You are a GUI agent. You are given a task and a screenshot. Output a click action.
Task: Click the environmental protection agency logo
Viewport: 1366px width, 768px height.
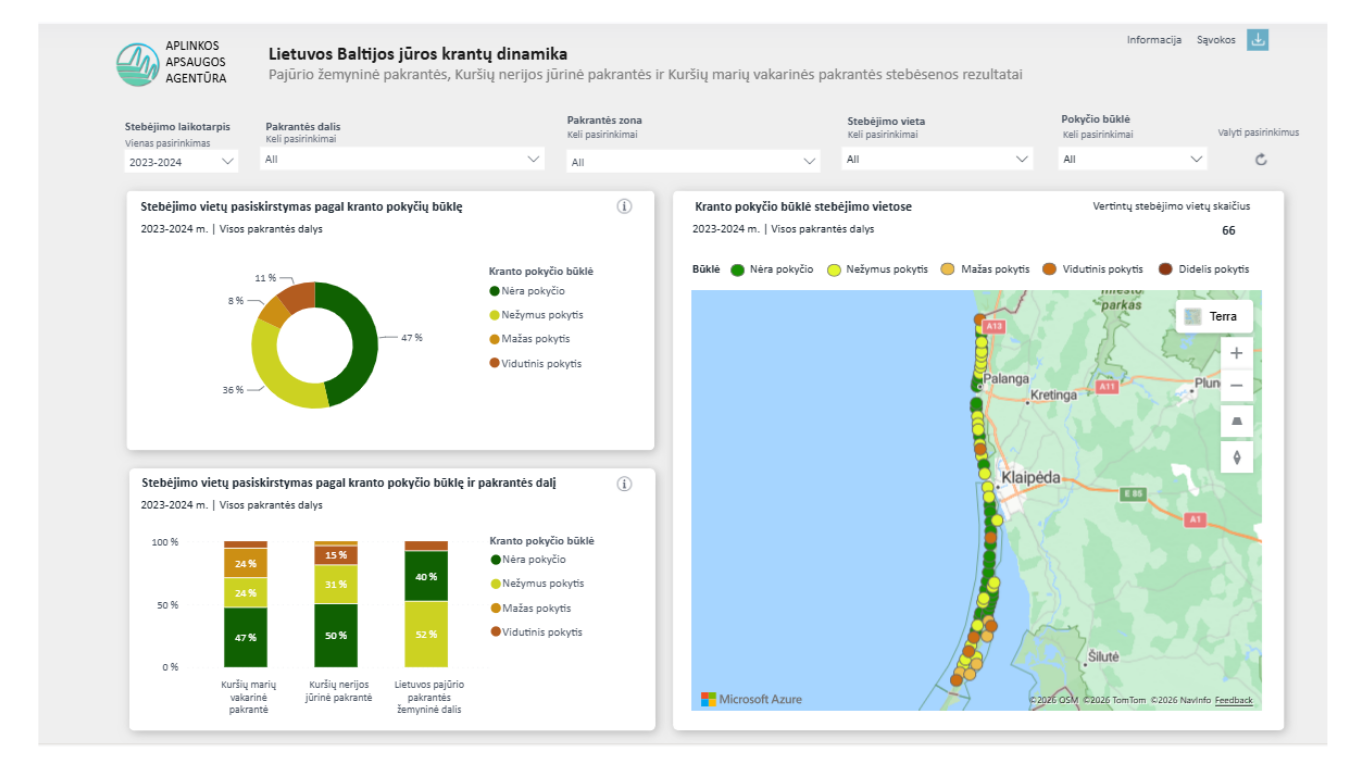[137, 65]
